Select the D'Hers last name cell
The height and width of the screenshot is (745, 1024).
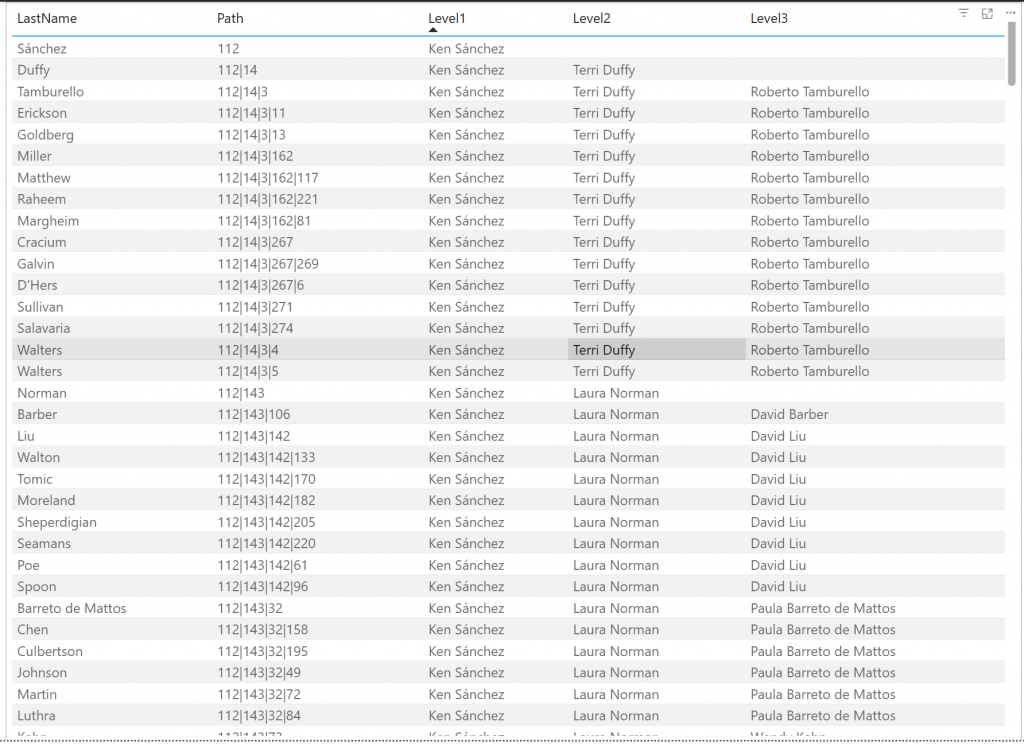(x=40, y=285)
